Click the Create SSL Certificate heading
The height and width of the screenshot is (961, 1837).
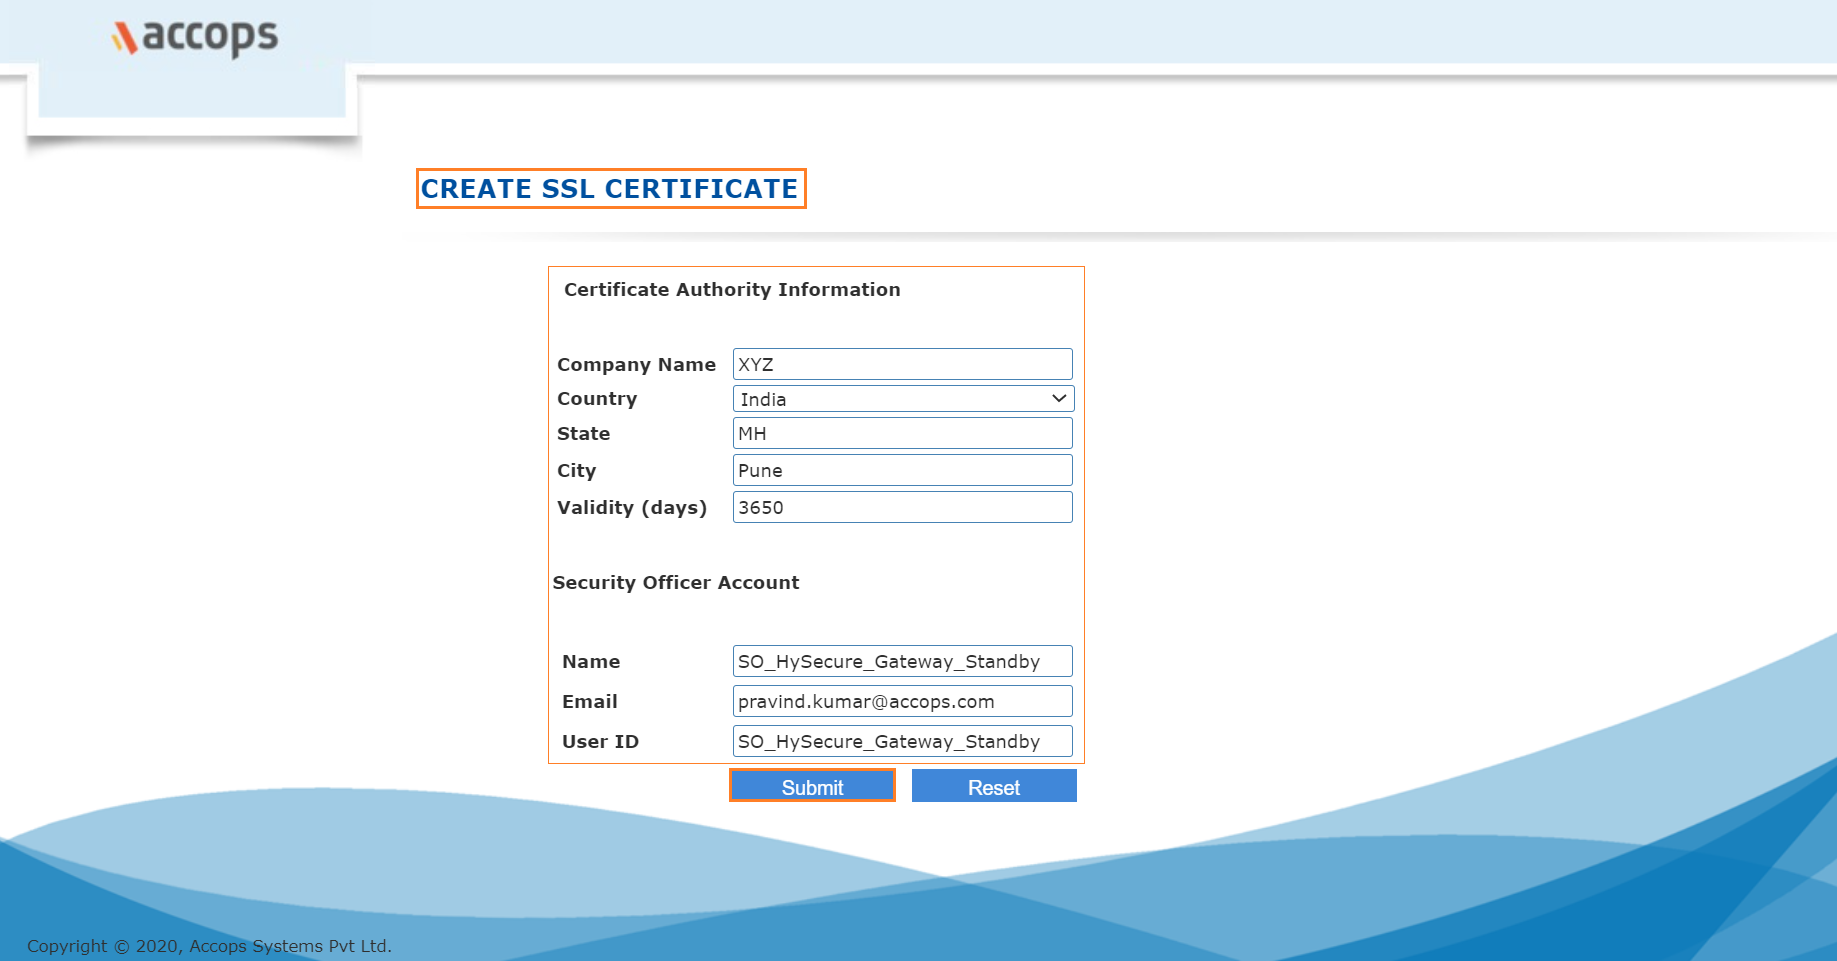click(x=610, y=189)
